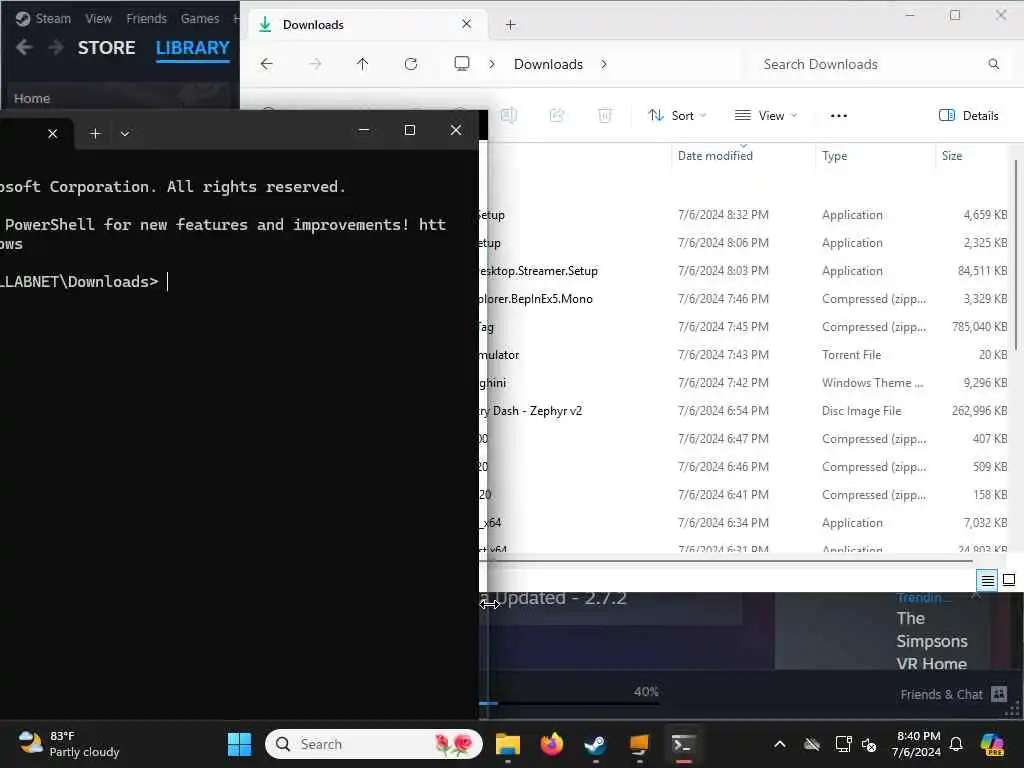
Task: Click the Share icon in Explorer toolbar
Action: pos(557,116)
